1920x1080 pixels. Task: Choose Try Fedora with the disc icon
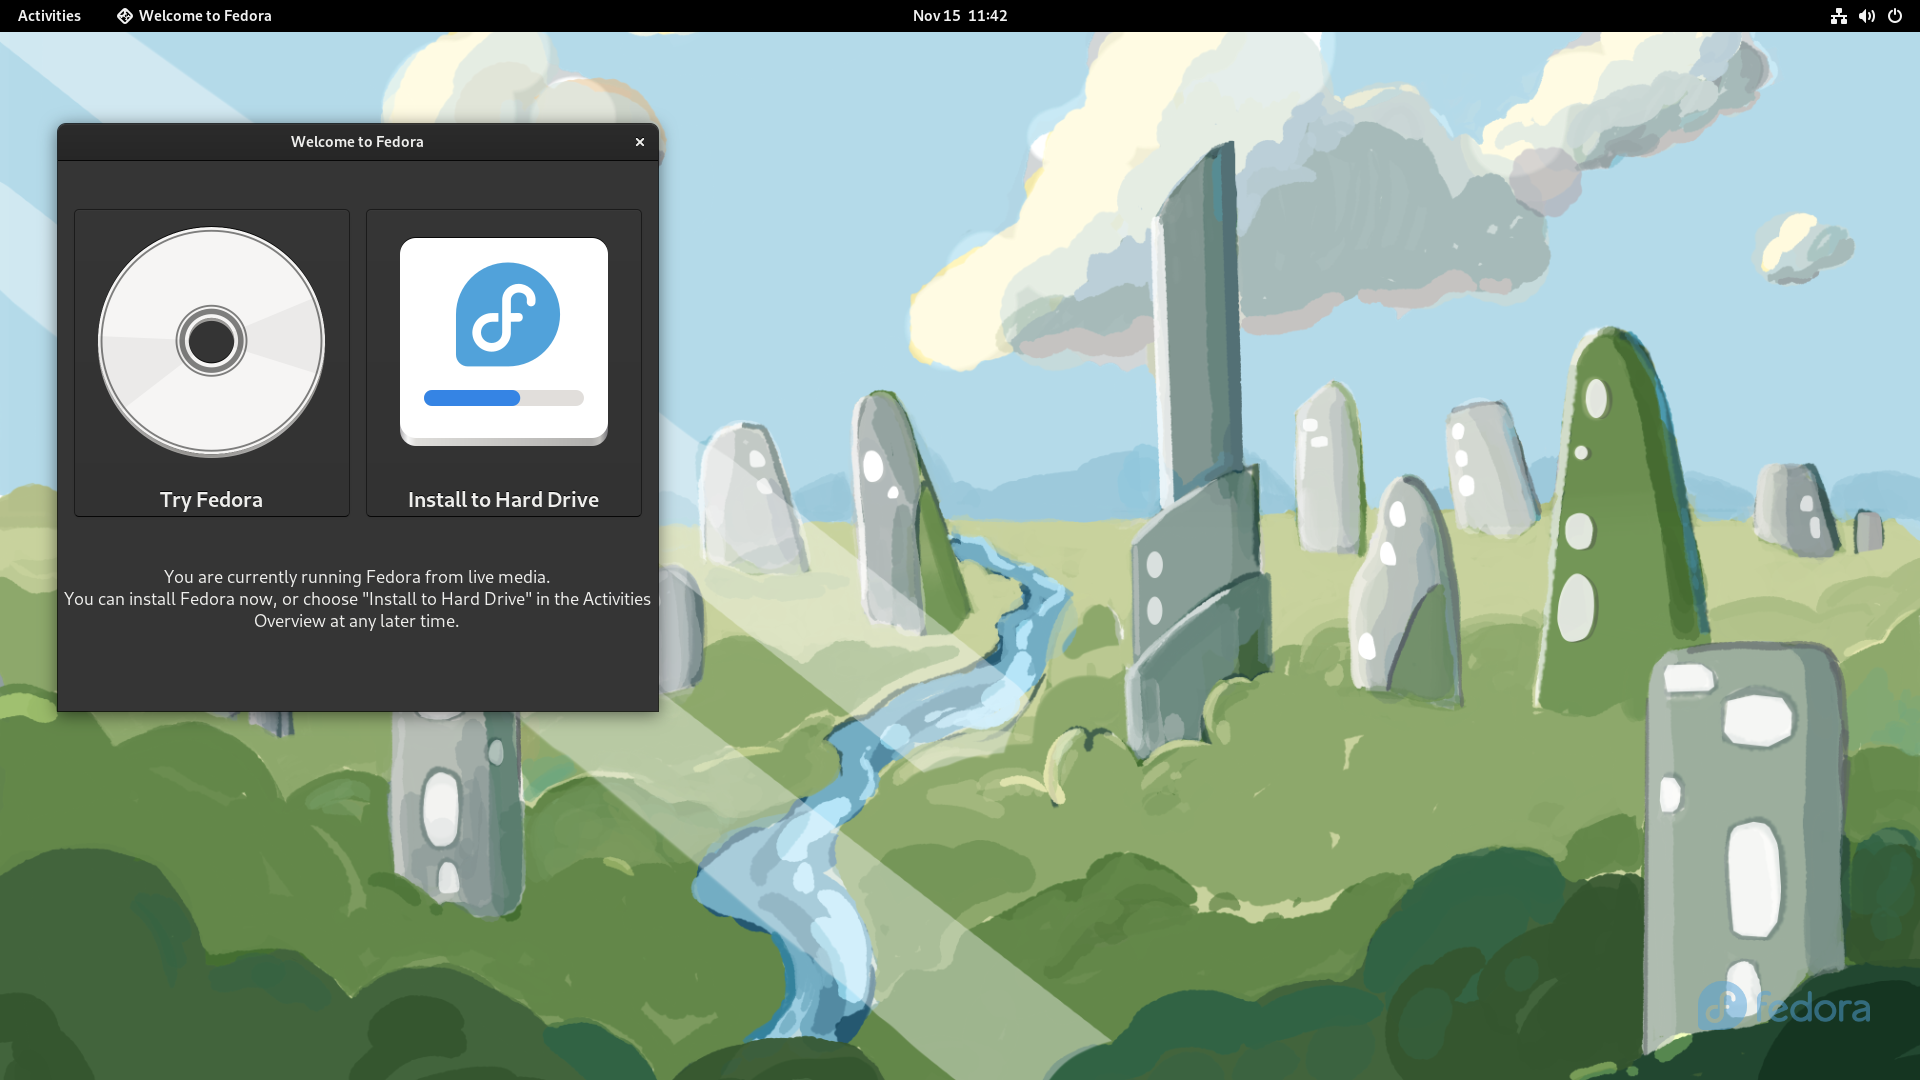(212, 363)
